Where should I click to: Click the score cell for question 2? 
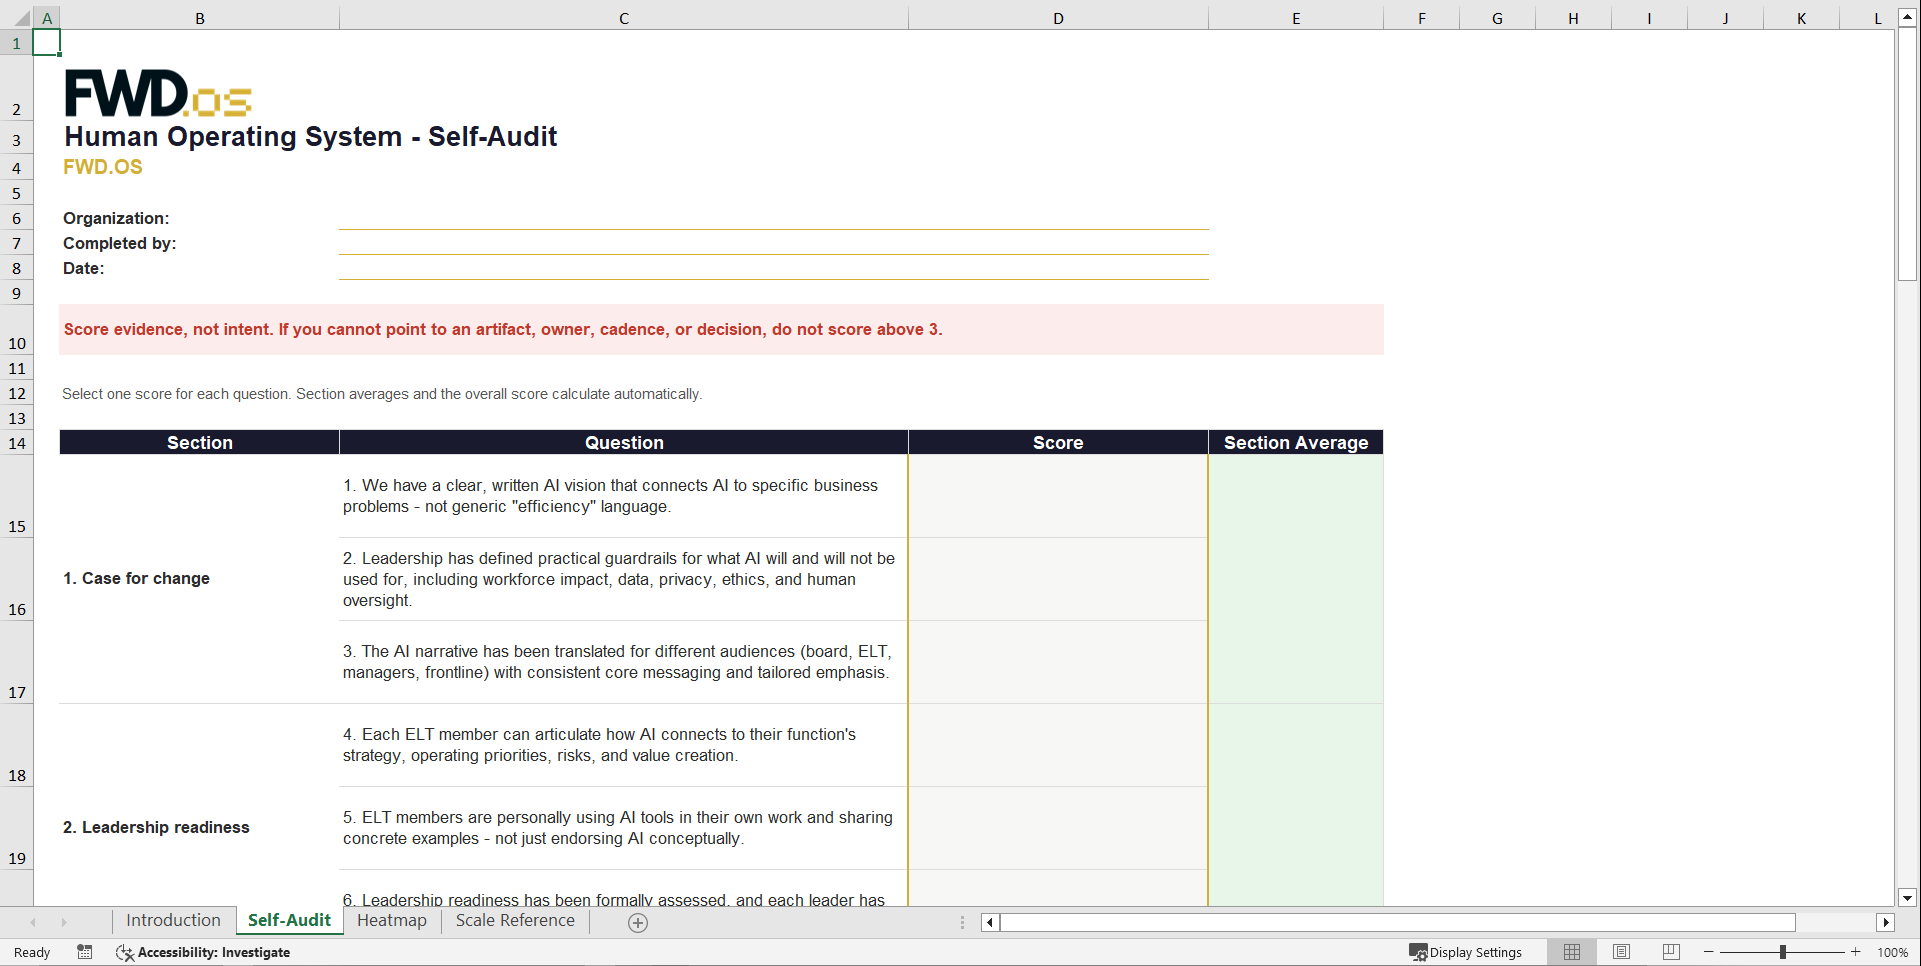click(1058, 579)
